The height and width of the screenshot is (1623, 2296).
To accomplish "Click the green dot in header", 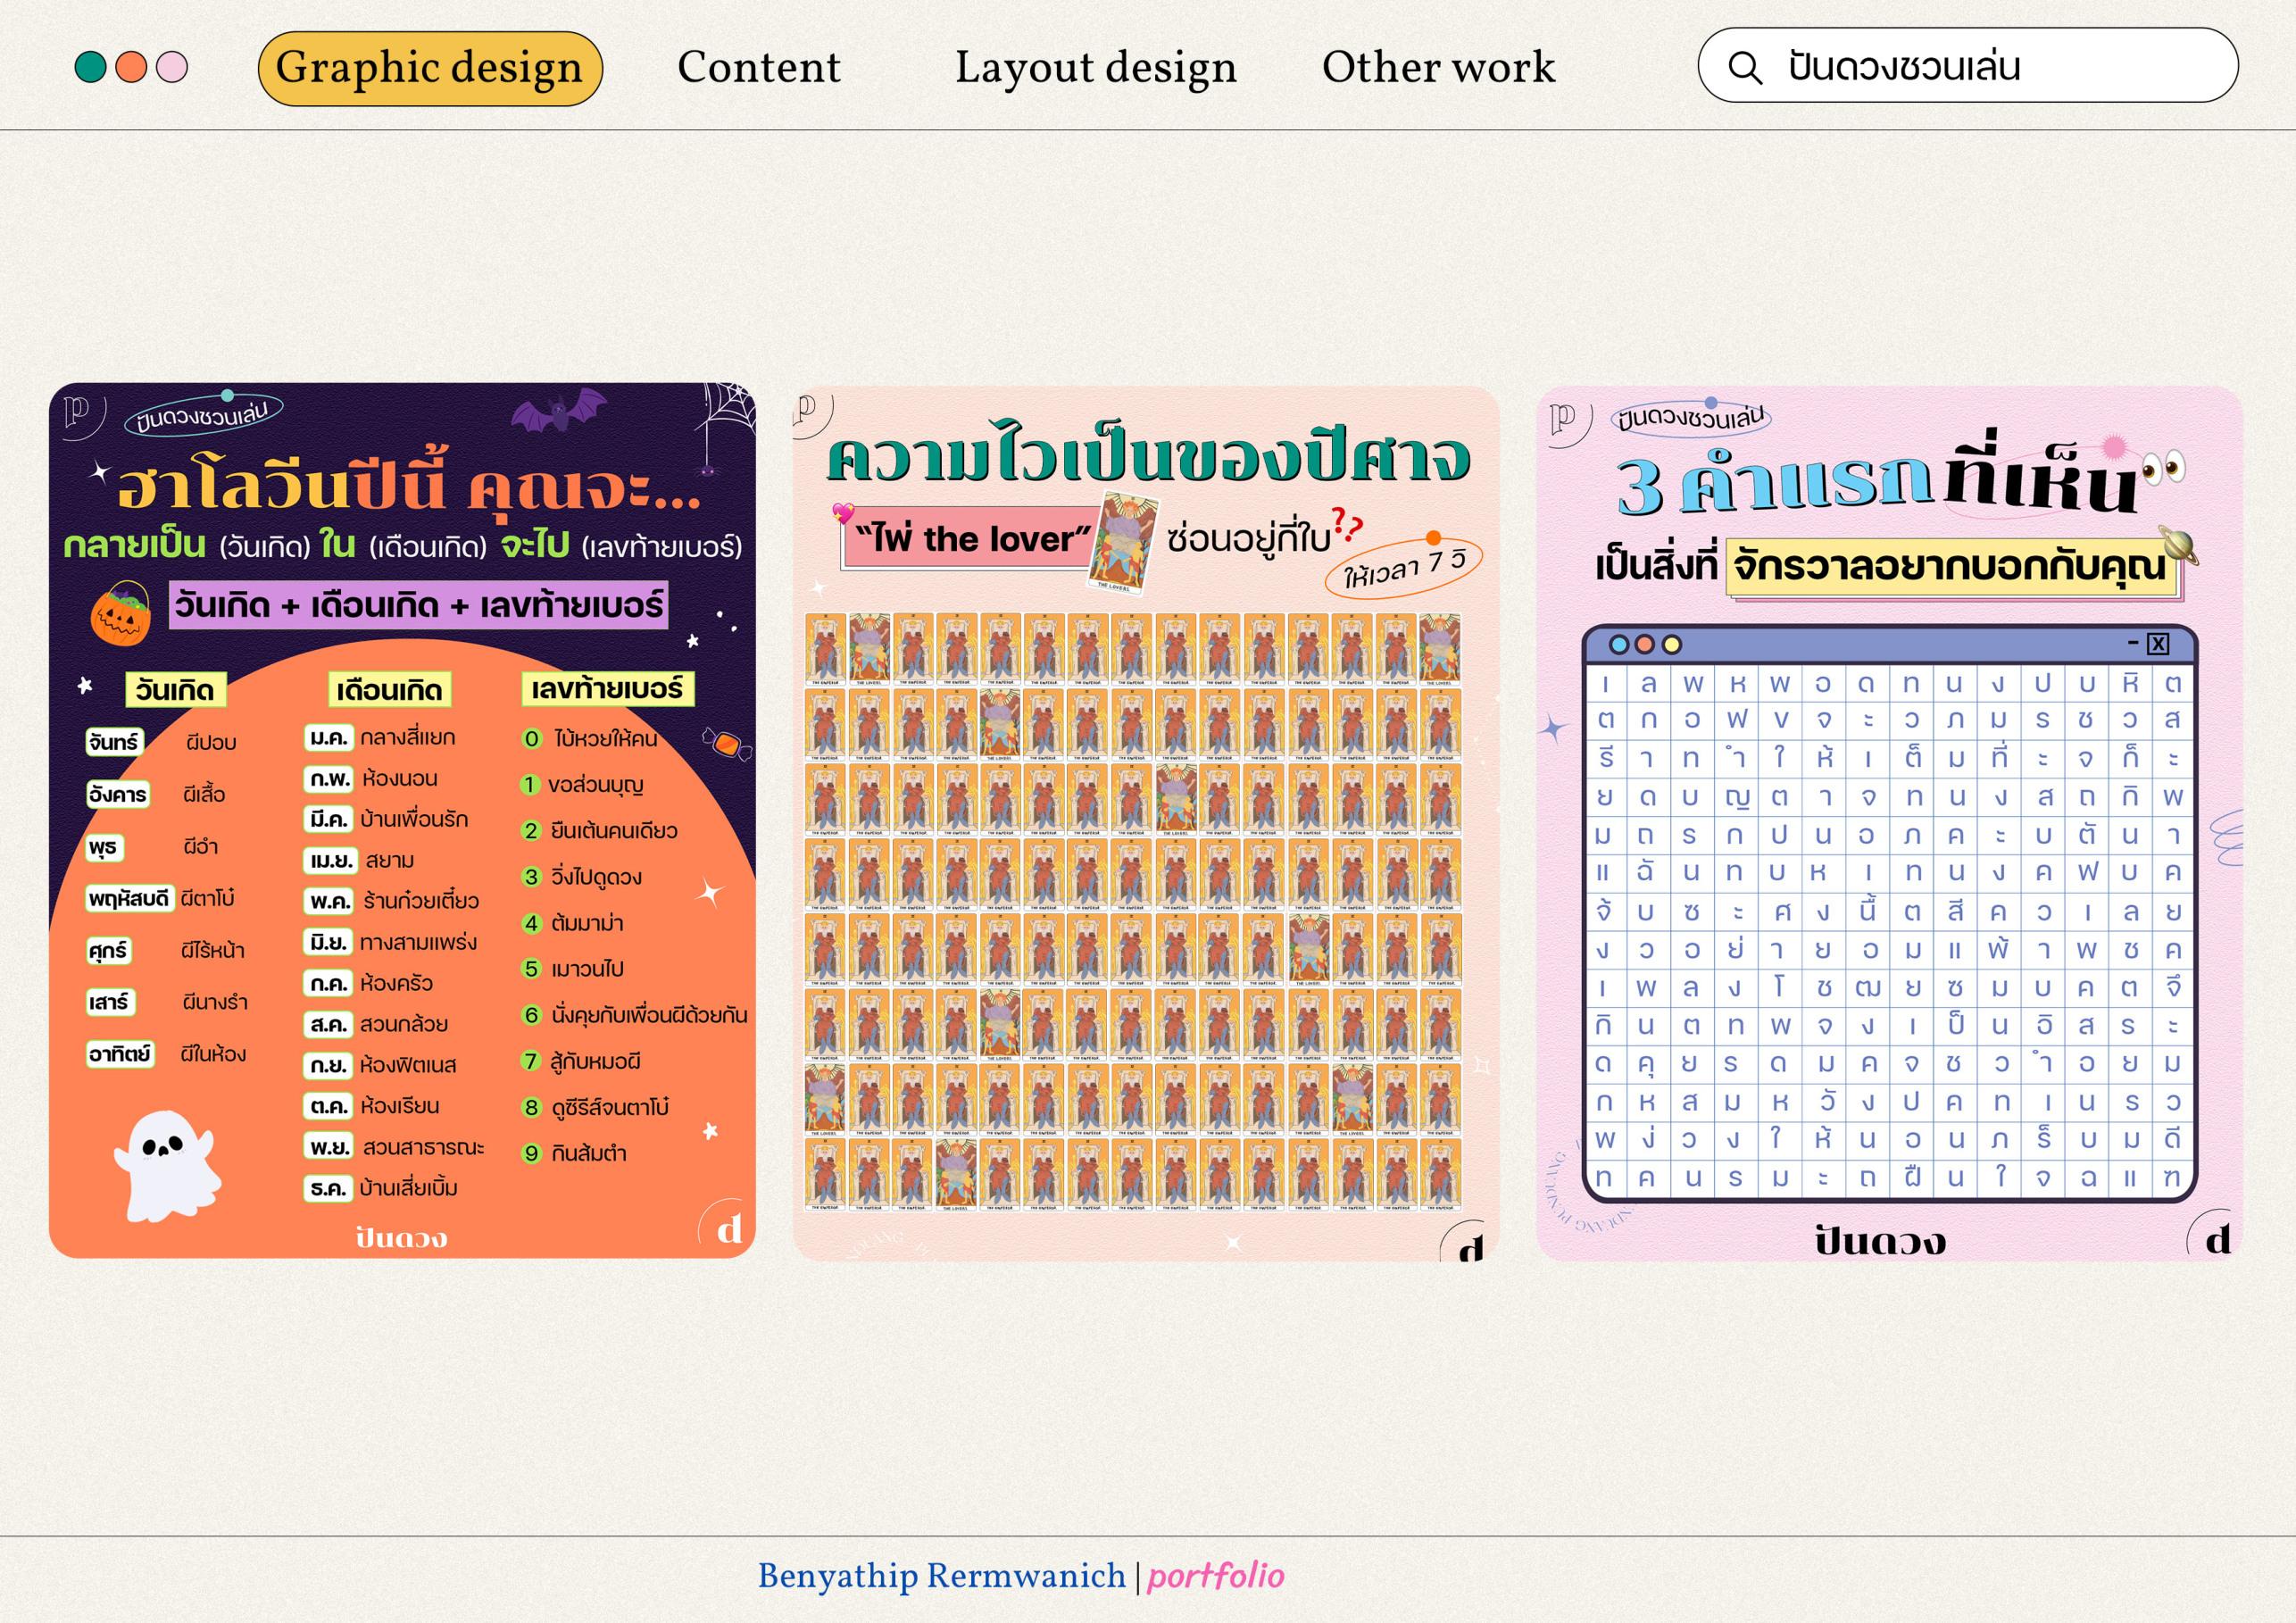I will coord(90,67).
